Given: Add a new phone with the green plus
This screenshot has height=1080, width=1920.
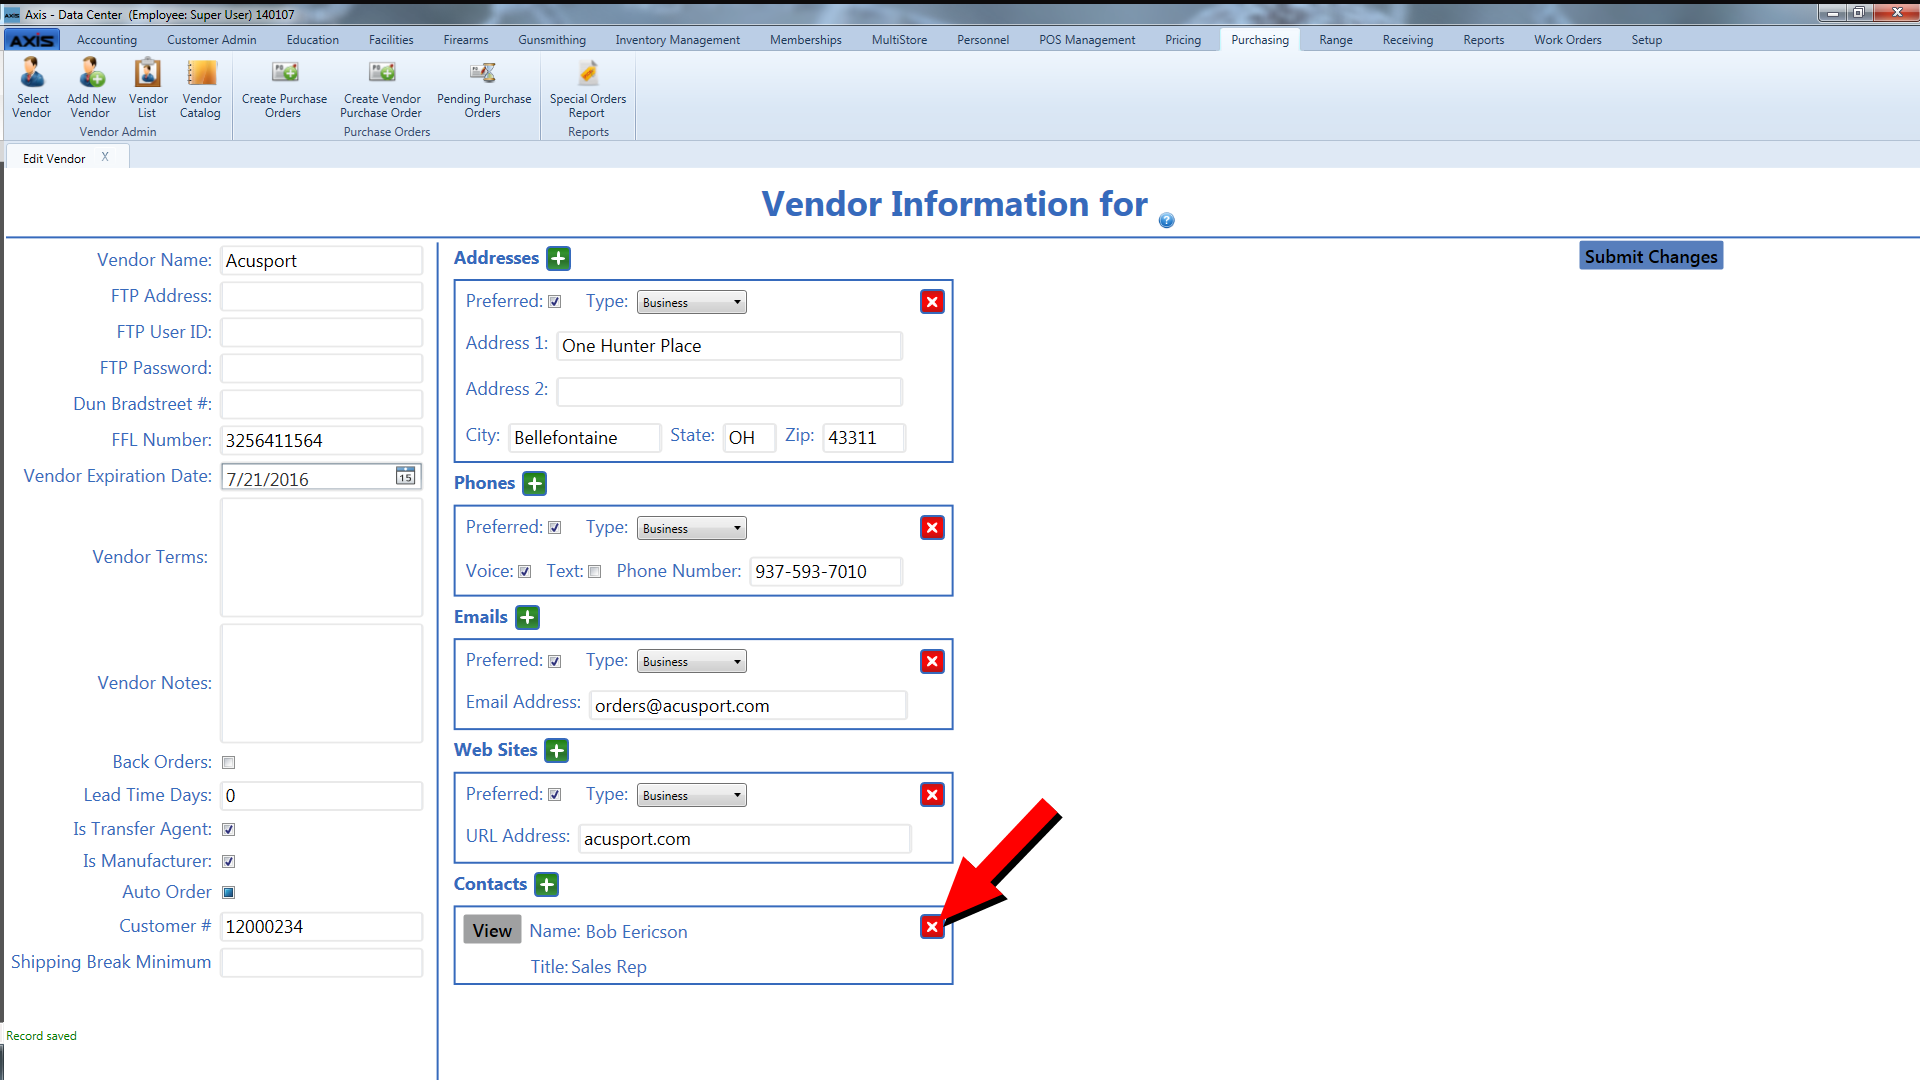Looking at the screenshot, I should pyautogui.click(x=535, y=484).
